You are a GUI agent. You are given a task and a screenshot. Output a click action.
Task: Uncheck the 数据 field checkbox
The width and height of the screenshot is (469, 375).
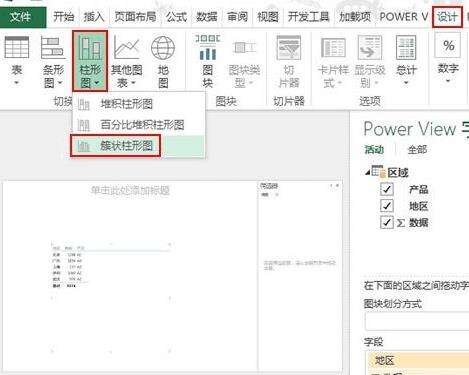click(x=386, y=222)
